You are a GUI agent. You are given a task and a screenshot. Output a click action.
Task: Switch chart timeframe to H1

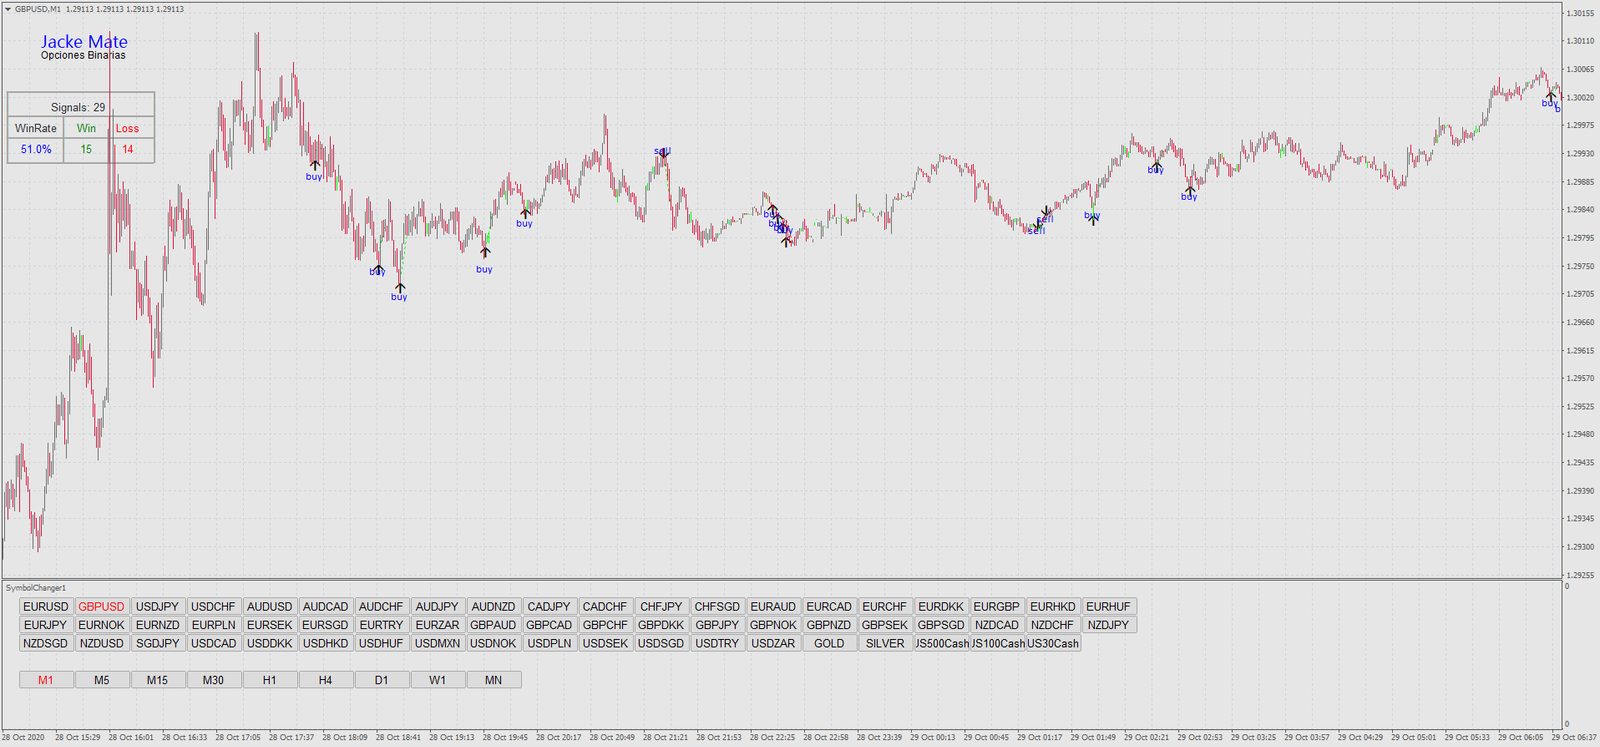pyautogui.click(x=269, y=680)
